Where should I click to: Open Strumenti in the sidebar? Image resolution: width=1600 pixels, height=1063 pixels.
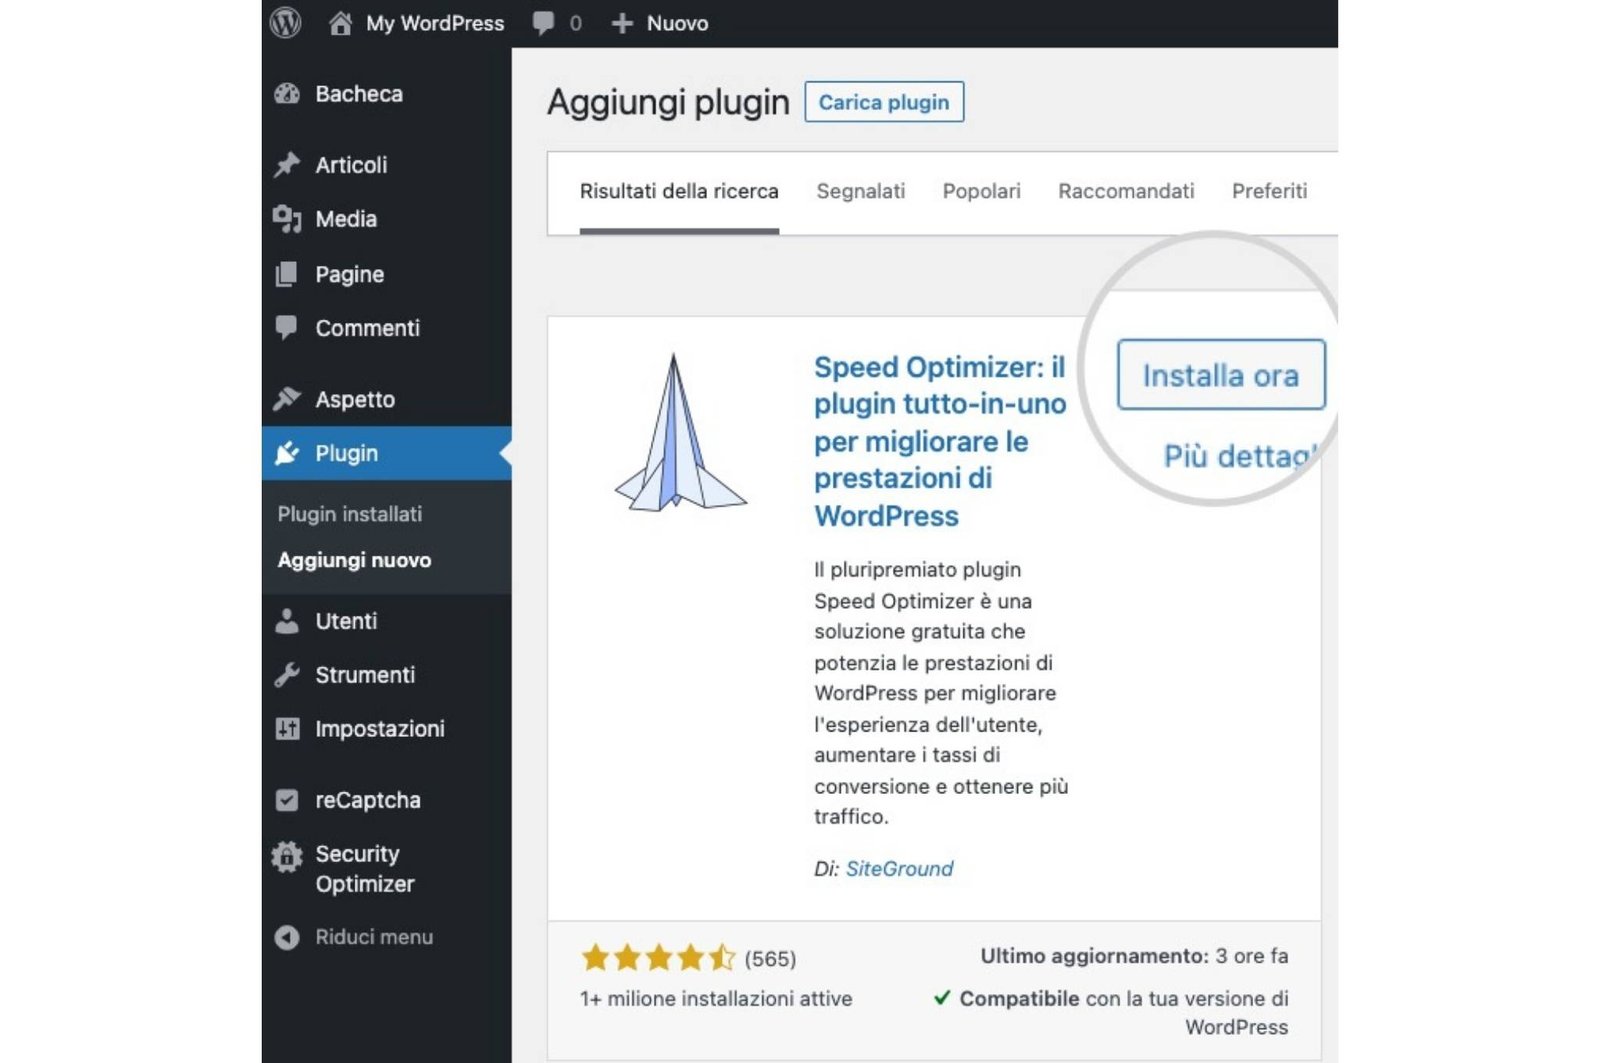coord(365,675)
